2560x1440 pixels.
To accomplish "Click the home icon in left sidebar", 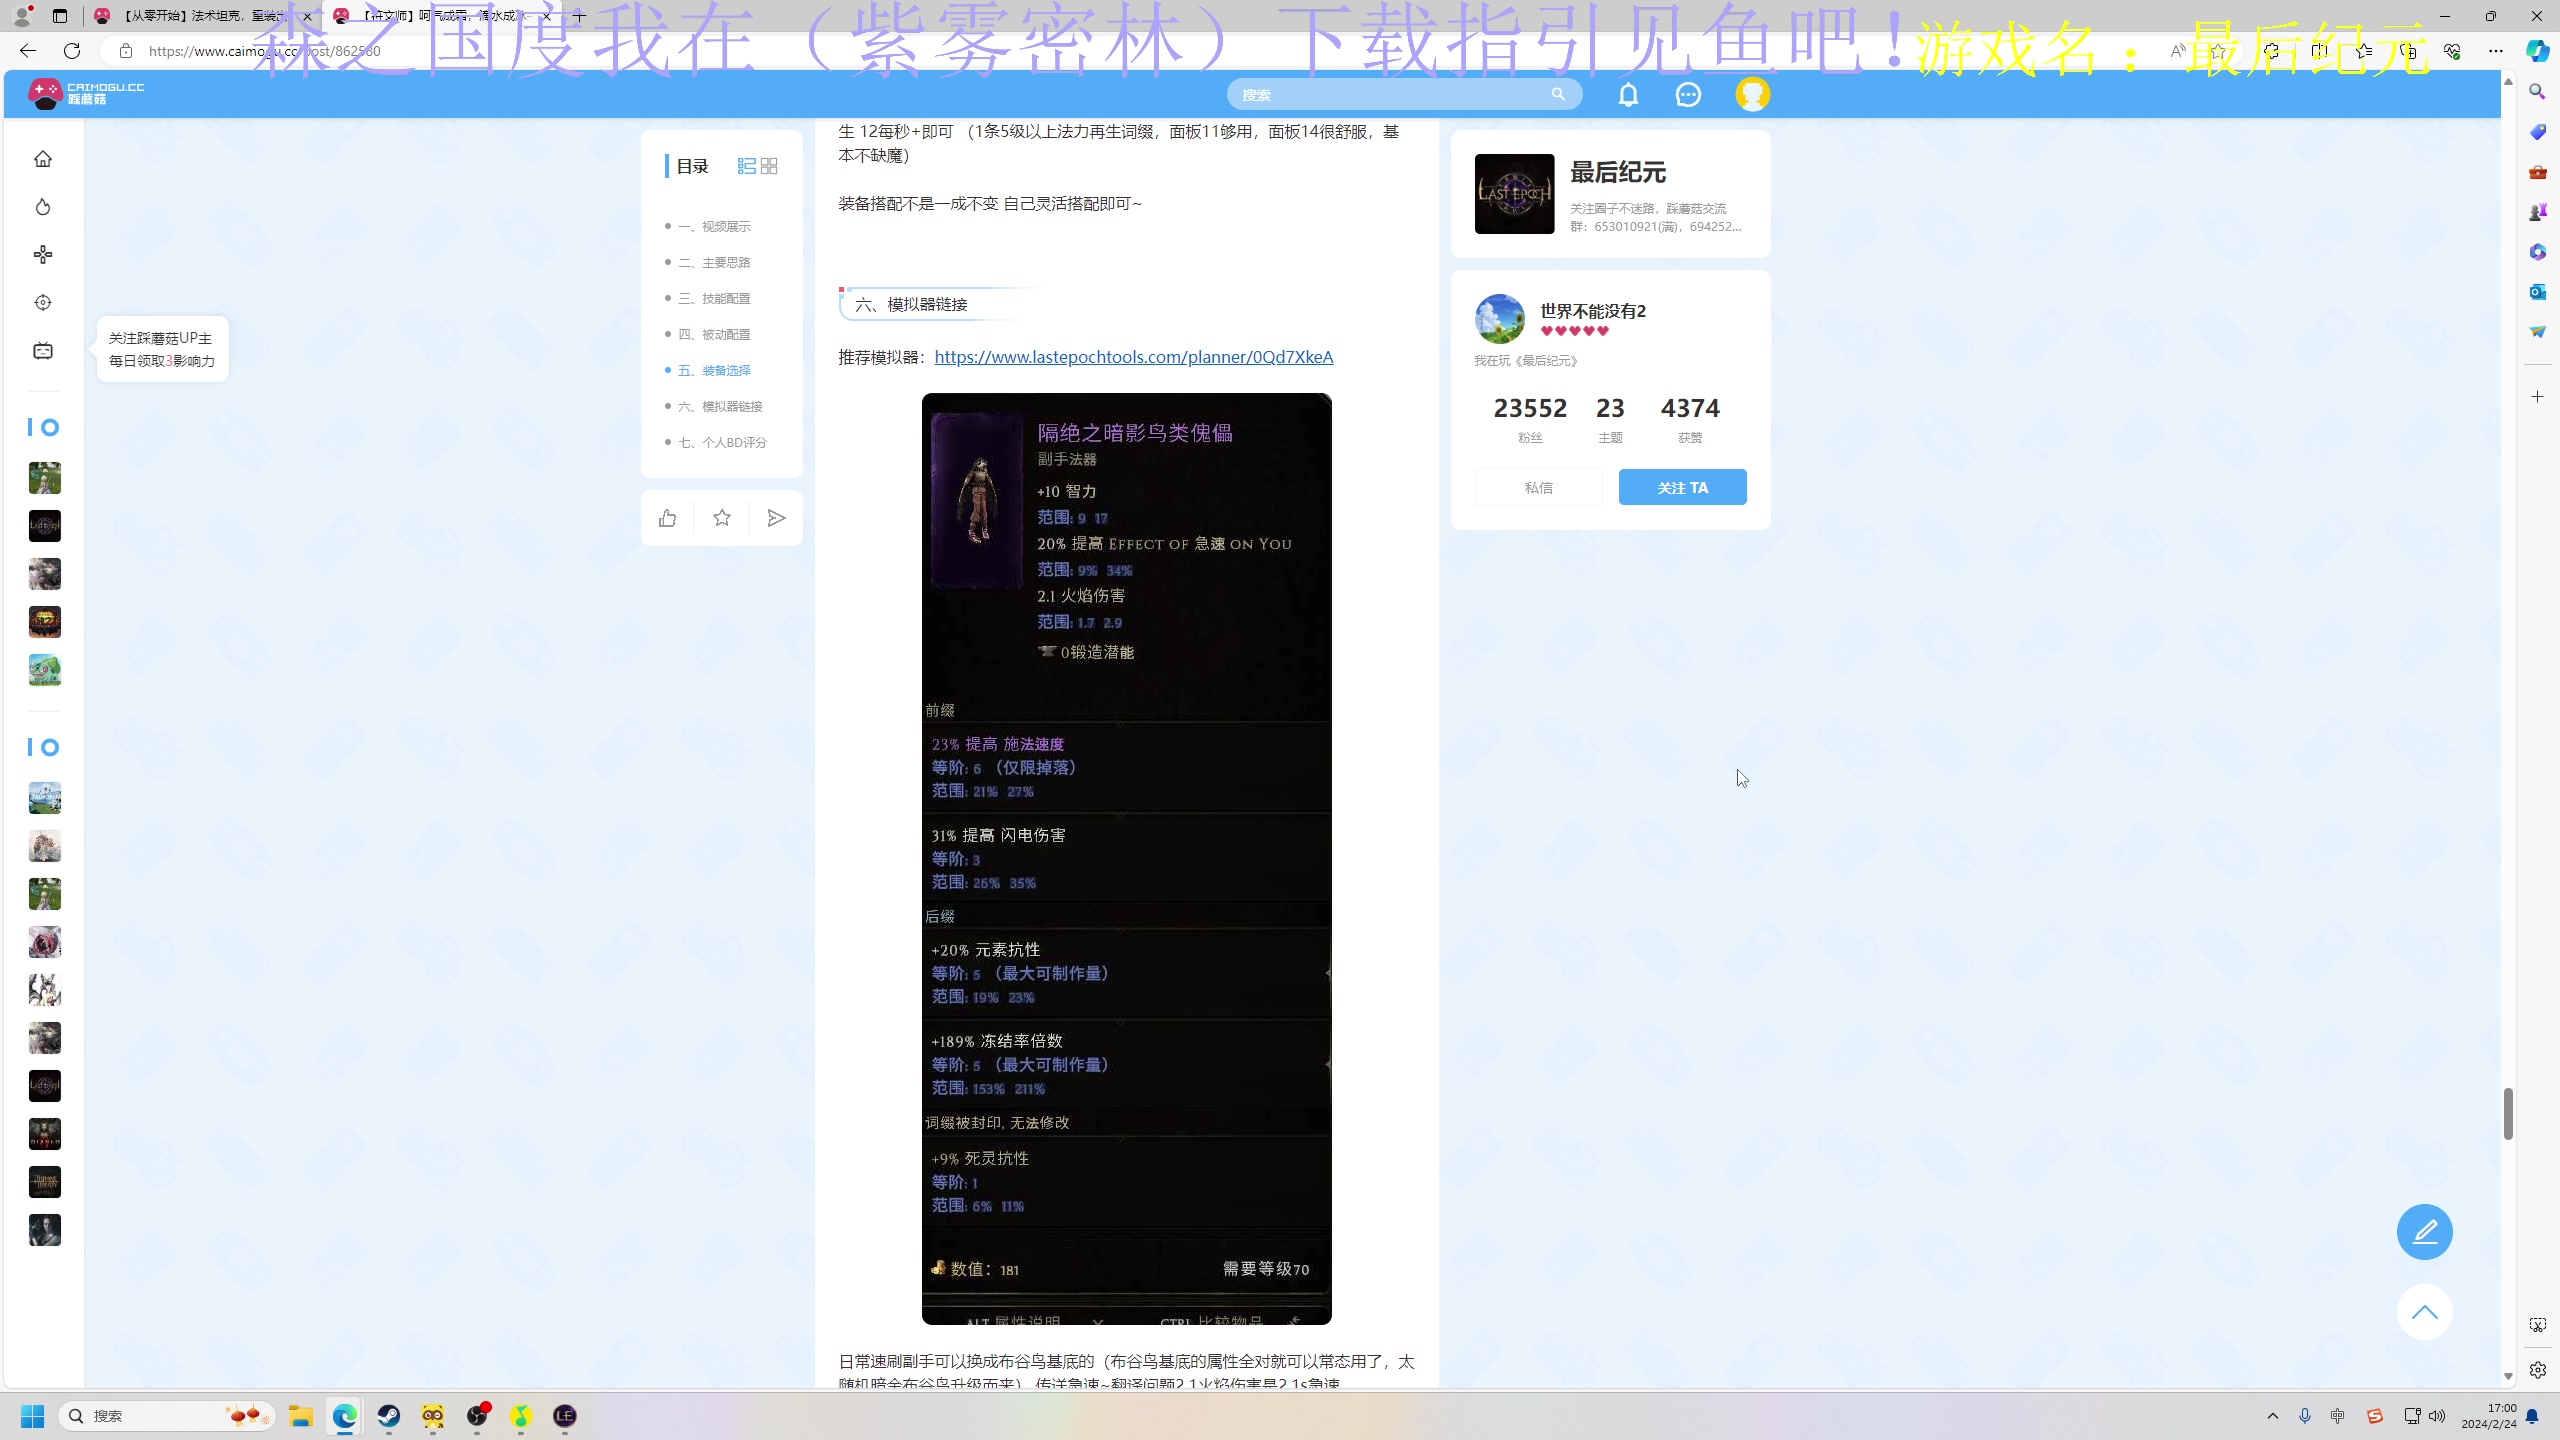I will (x=43, y=159).
